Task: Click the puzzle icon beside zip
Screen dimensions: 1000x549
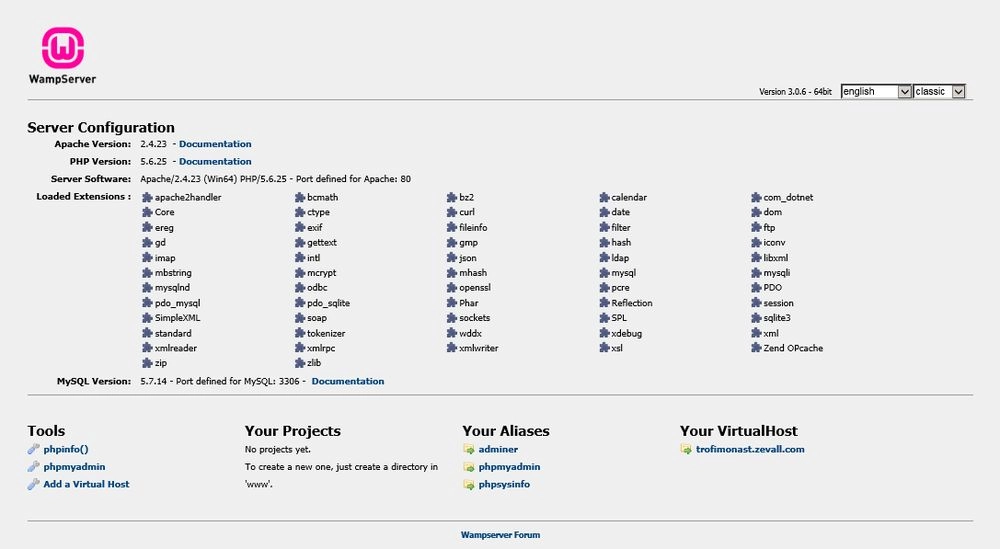Action: pos(147,363)
